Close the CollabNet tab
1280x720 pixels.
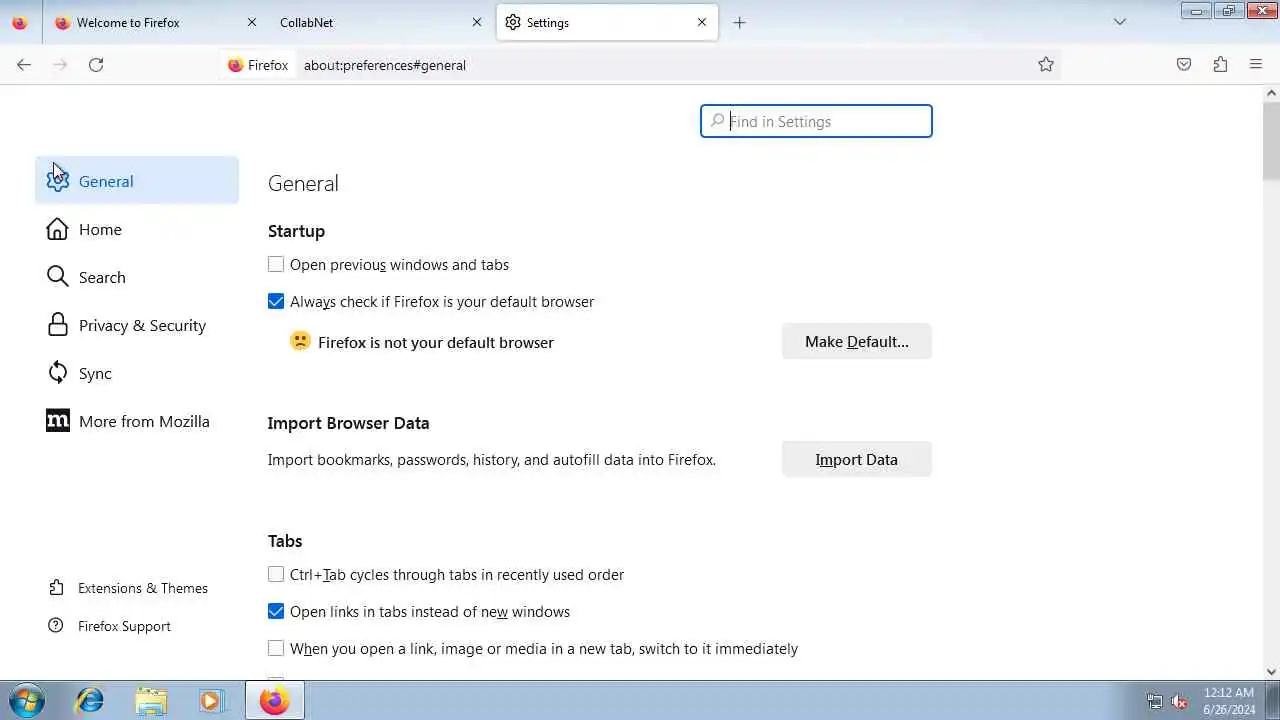[x=477, y=22]
